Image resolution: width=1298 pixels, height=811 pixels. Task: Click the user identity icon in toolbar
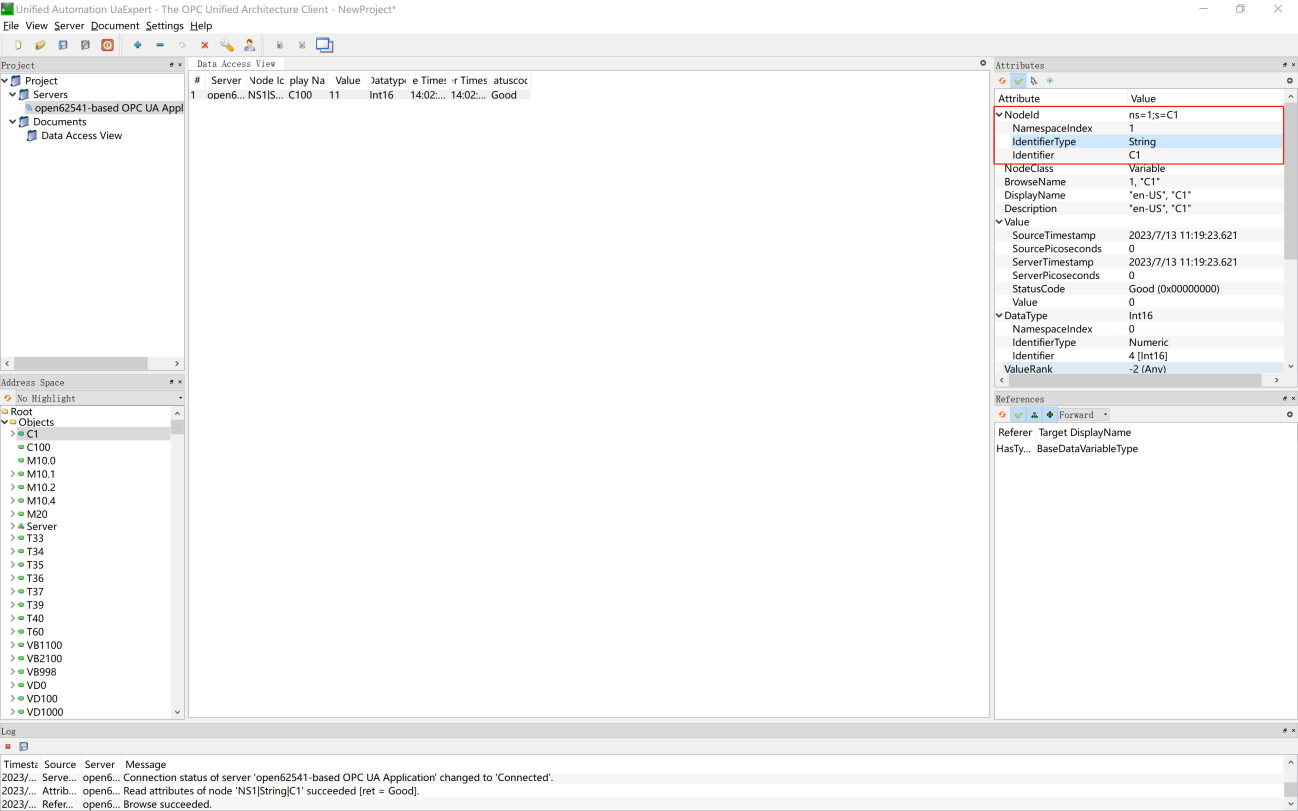tap(249, 45)
